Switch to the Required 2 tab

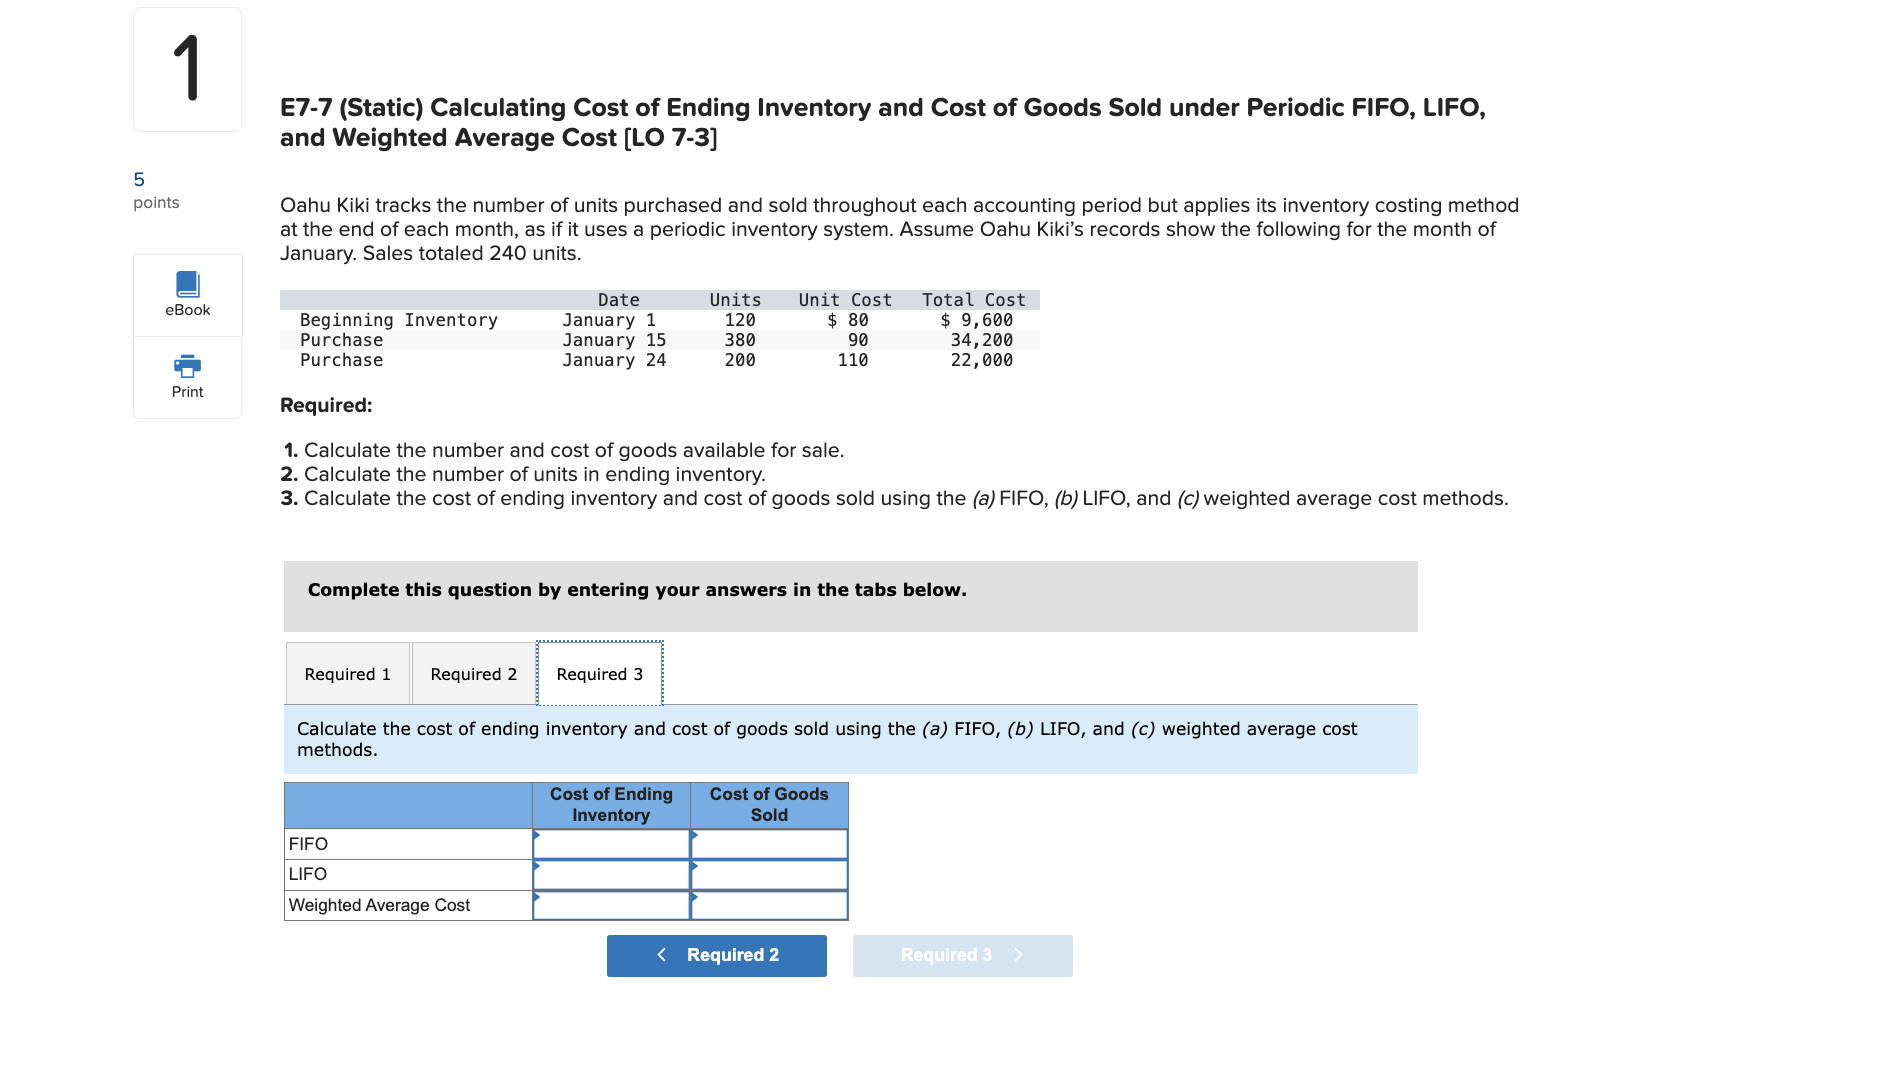point(472,673)
